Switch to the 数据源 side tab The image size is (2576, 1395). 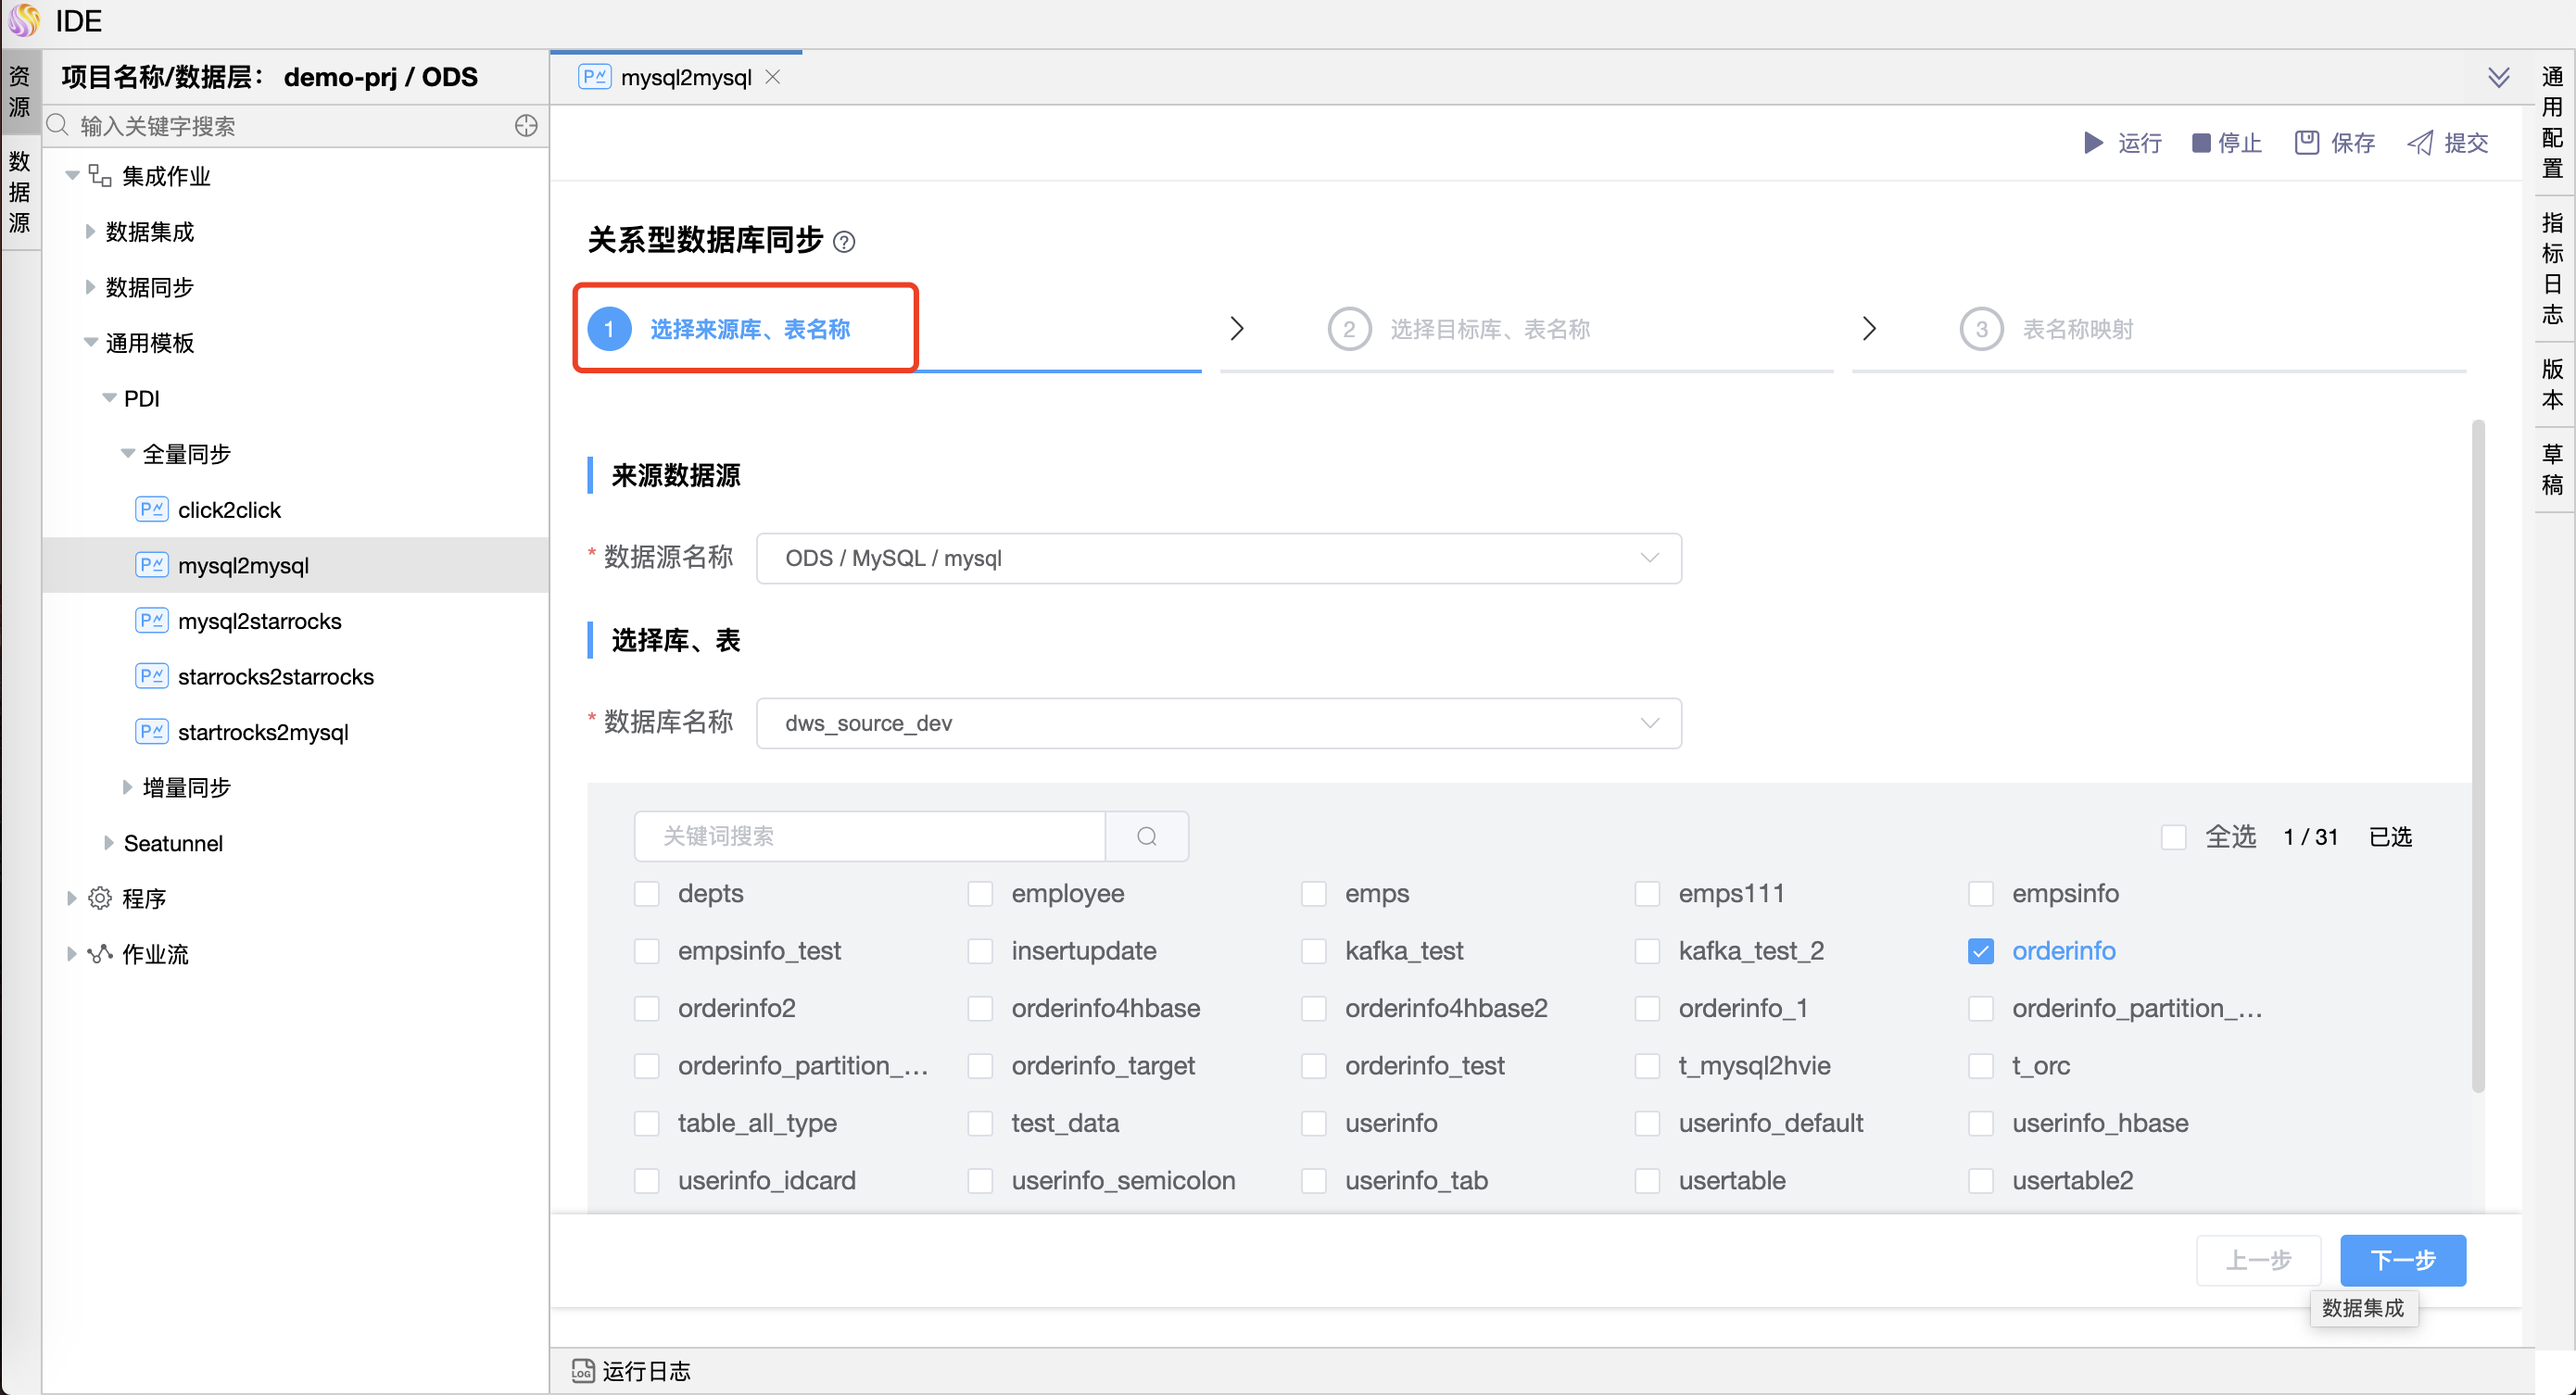pyautogui.click(x=20, y=192)
